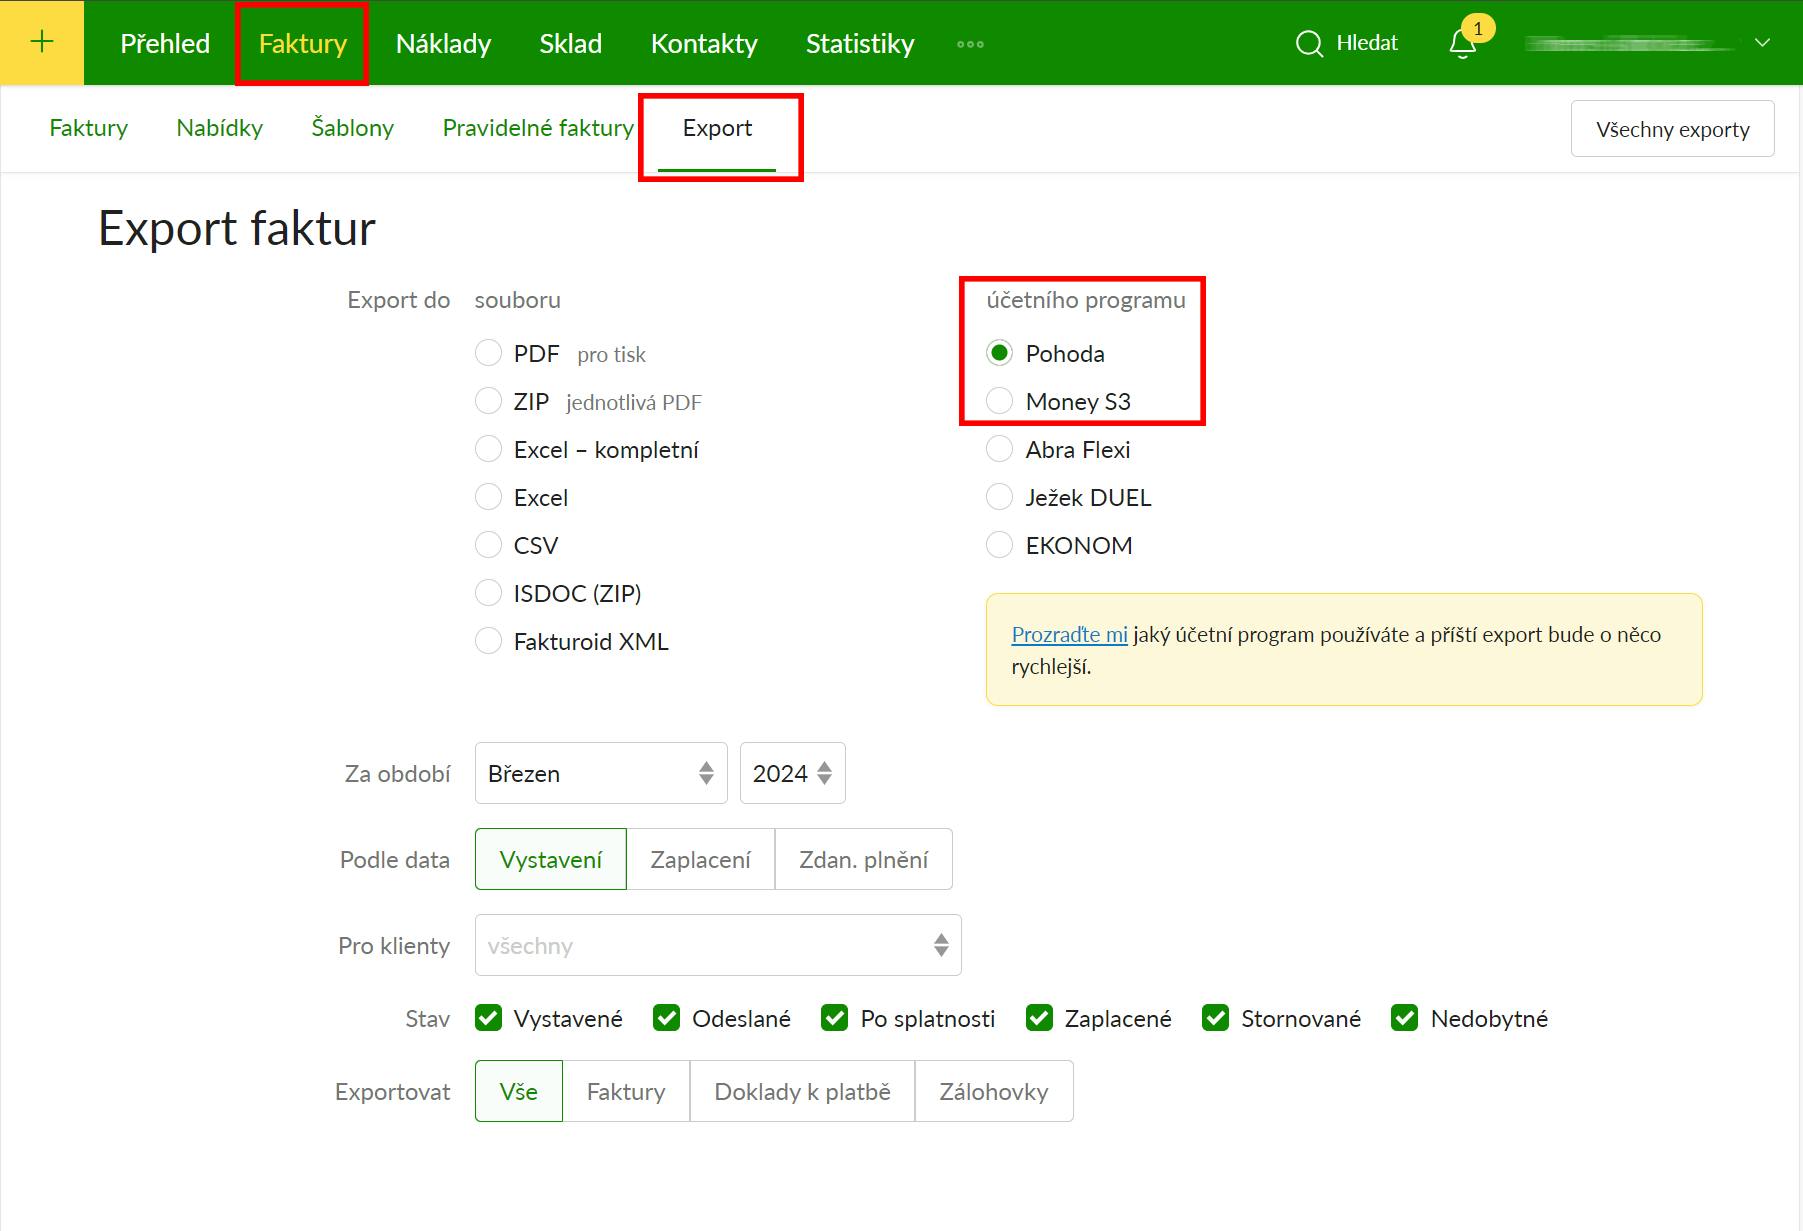Select PDF pro tisk radio option

488,353
